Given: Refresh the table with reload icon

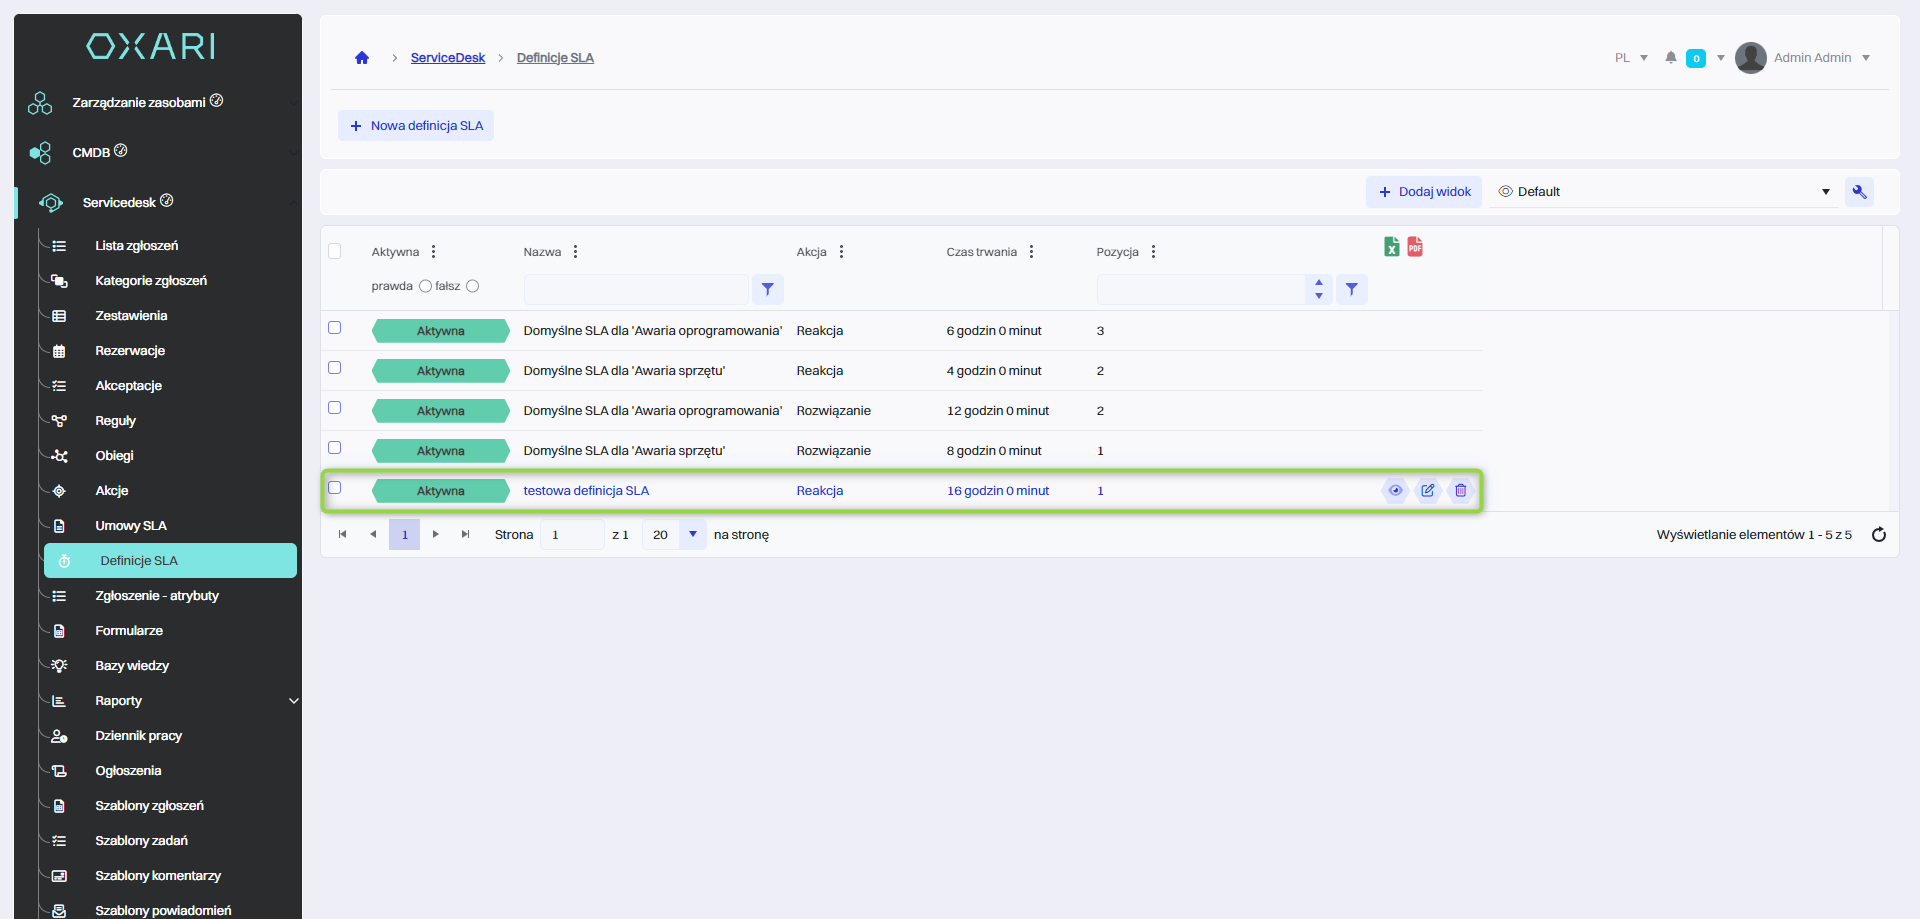Looking at the screenshot, I should click(1879, 535).
